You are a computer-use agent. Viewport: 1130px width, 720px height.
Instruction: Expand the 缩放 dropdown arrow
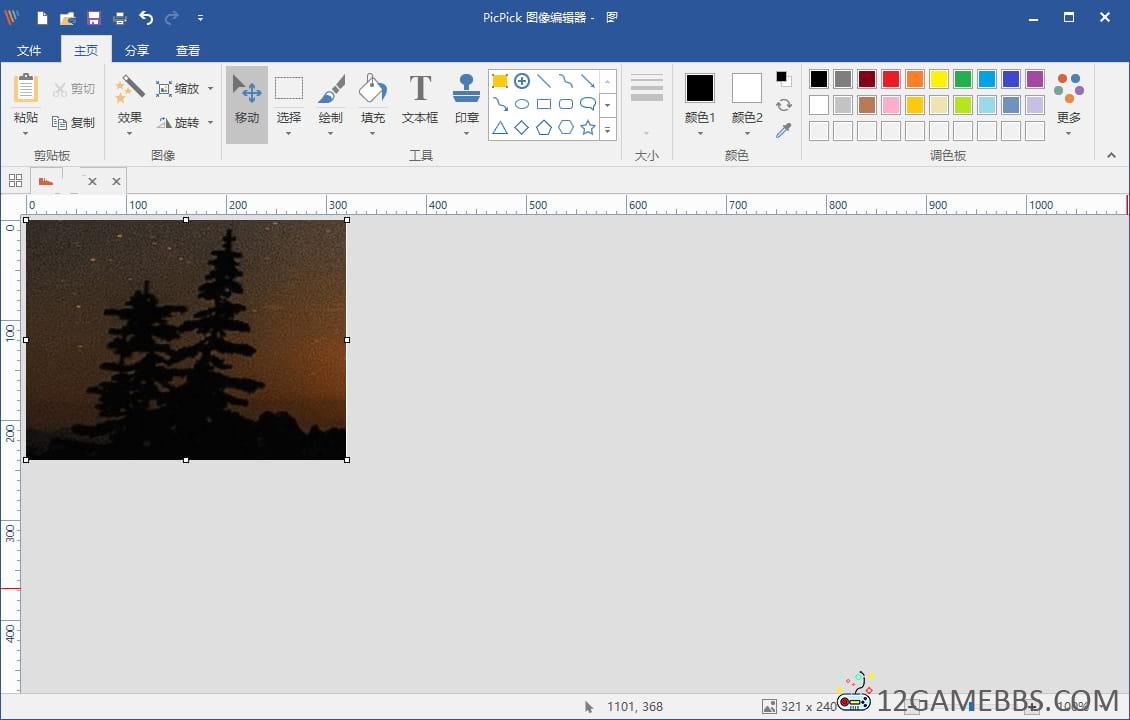click(210, 89)
